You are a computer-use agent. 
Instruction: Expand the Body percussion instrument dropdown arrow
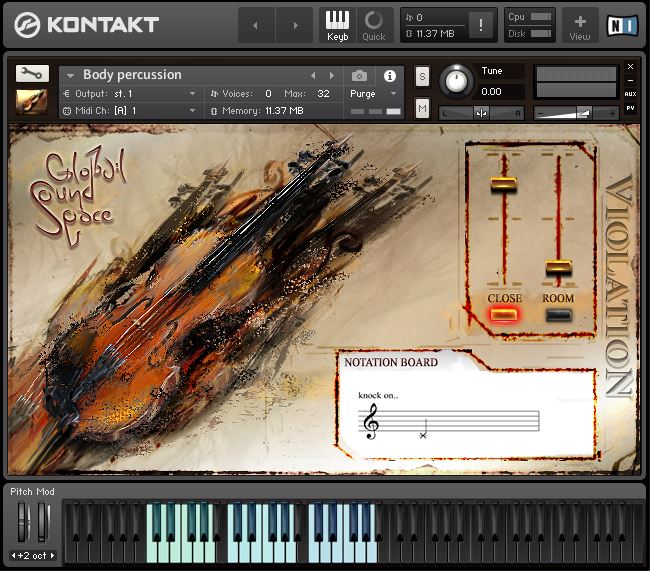pos(70,75)
